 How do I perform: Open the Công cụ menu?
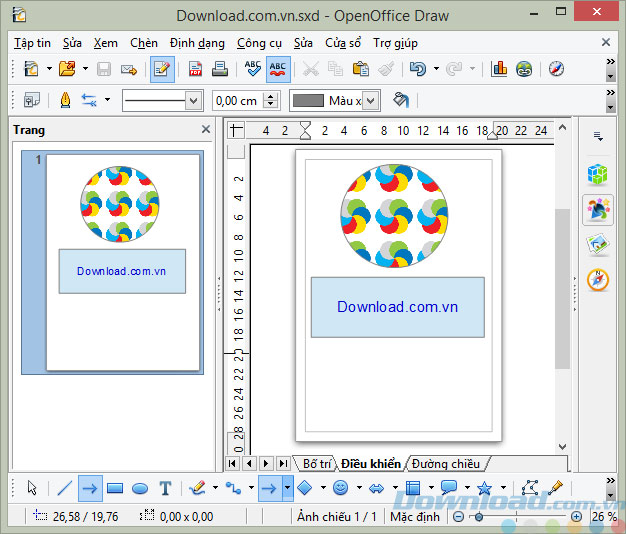(259, 43)
